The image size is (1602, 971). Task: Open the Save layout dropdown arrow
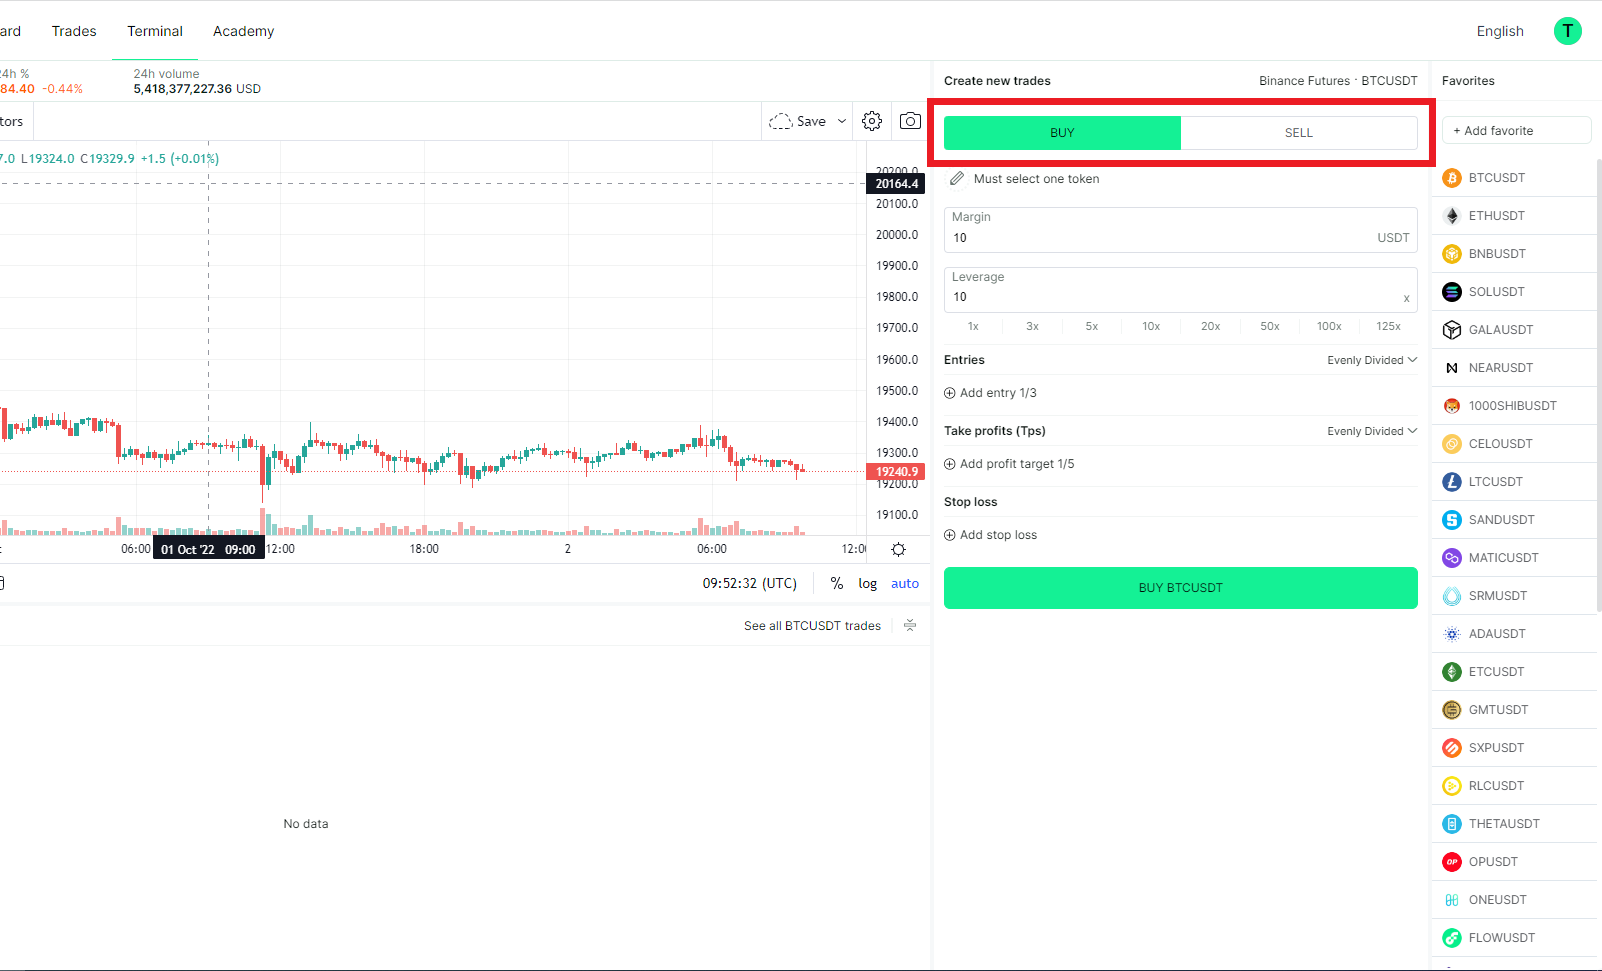pos(842,121)
